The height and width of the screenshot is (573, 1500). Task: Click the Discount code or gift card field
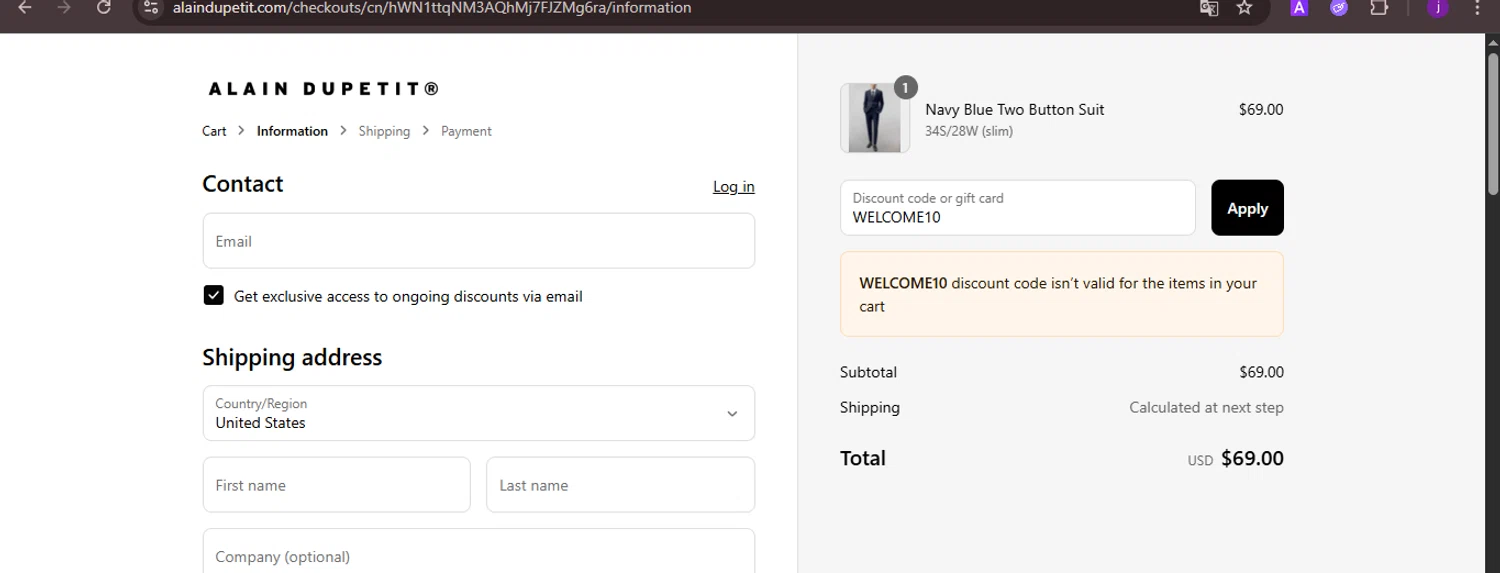[x=1018, y=208]
